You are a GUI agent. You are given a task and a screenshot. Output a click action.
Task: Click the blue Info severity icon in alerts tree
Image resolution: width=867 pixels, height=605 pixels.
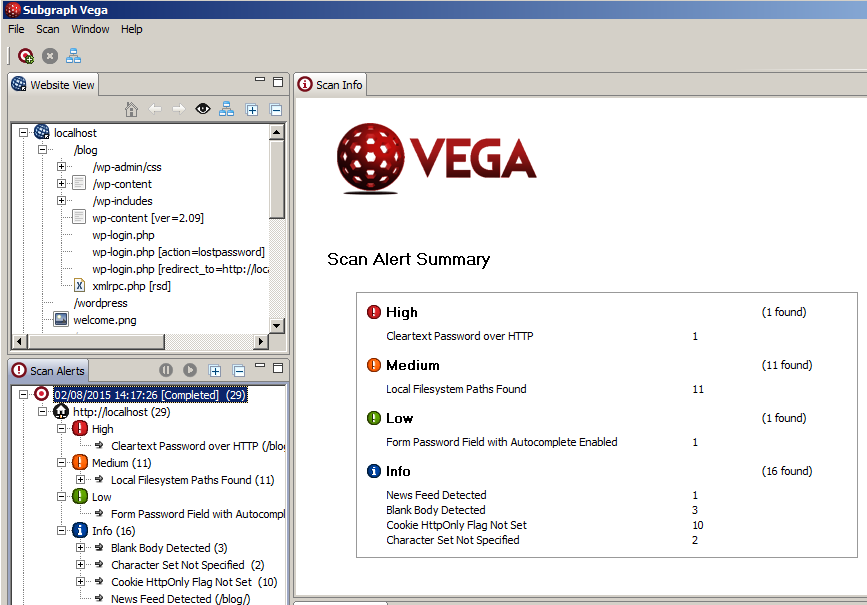(x=80, y=530)
